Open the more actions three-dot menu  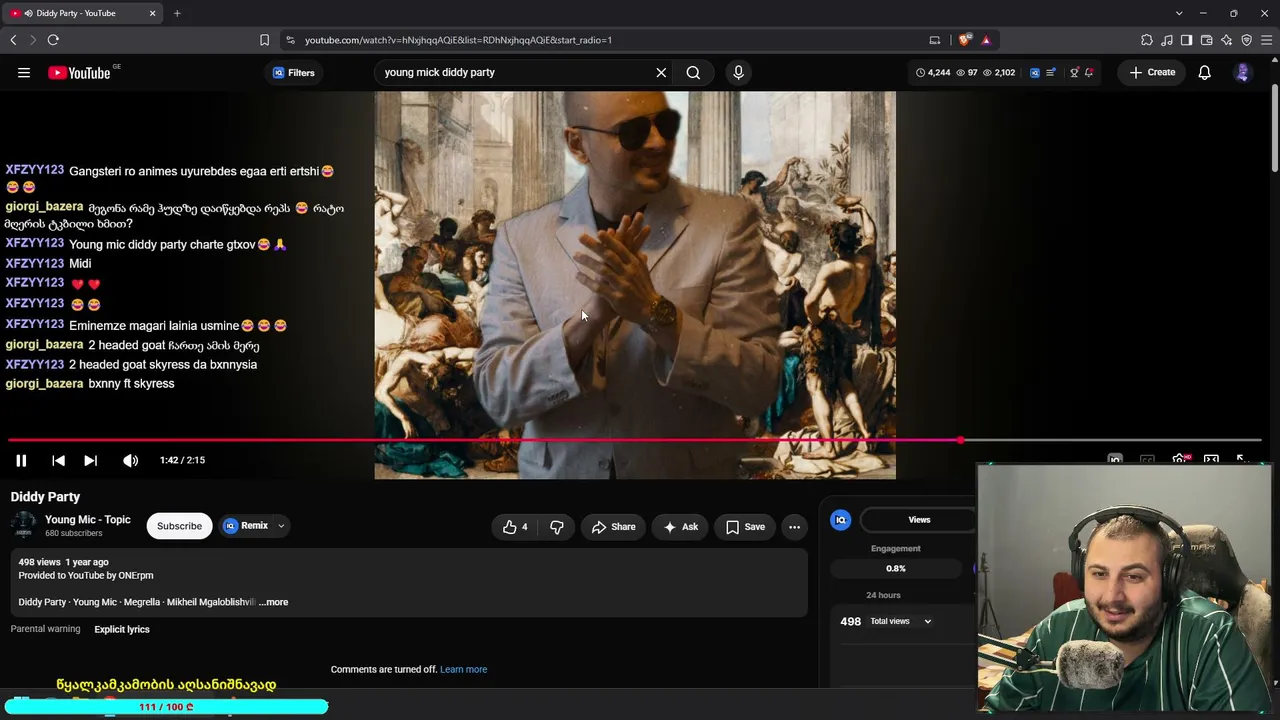tap(794, 527)
